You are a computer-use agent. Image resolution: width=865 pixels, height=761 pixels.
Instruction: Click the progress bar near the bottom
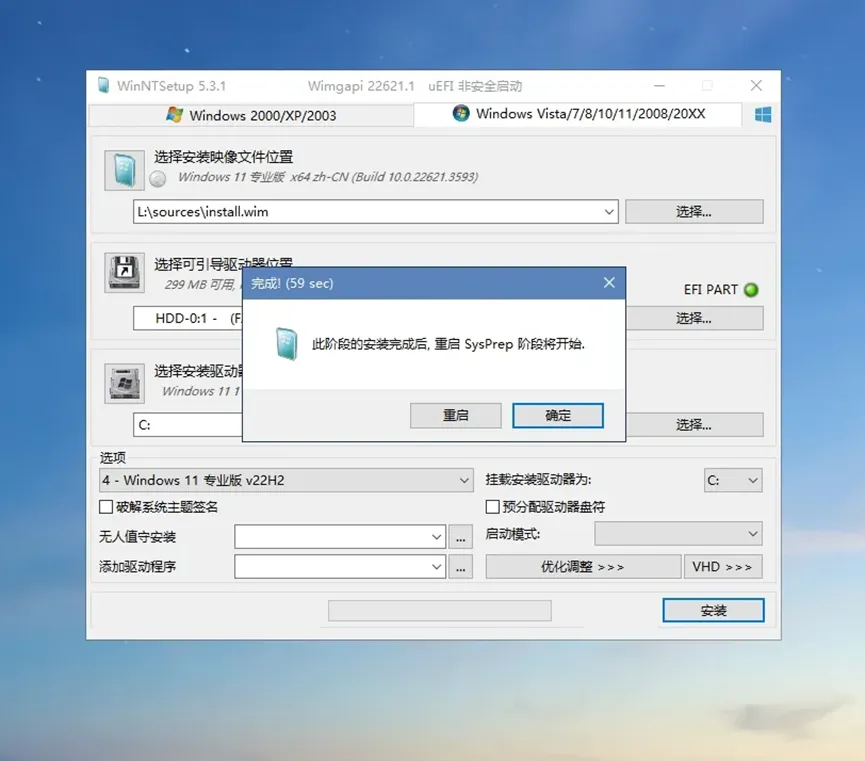point(438,610)
